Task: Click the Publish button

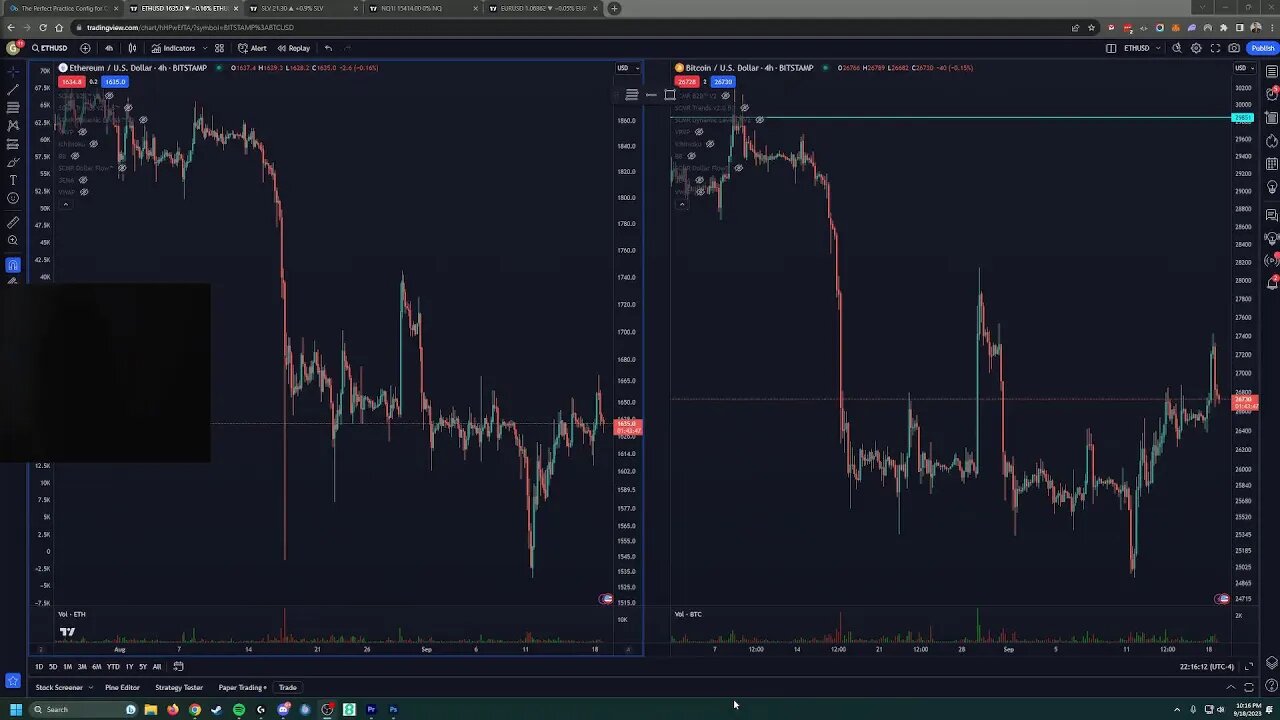Action: tap(1262, 48)
